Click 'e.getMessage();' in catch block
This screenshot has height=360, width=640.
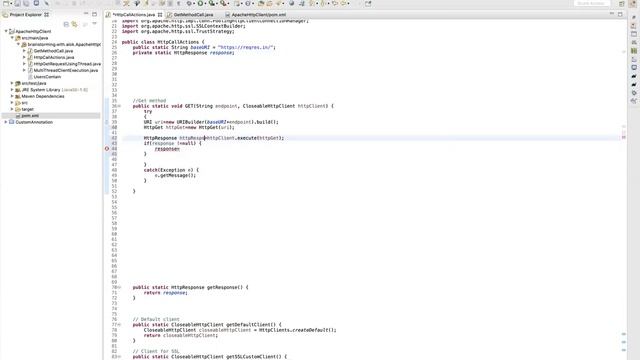coord(175,176)
